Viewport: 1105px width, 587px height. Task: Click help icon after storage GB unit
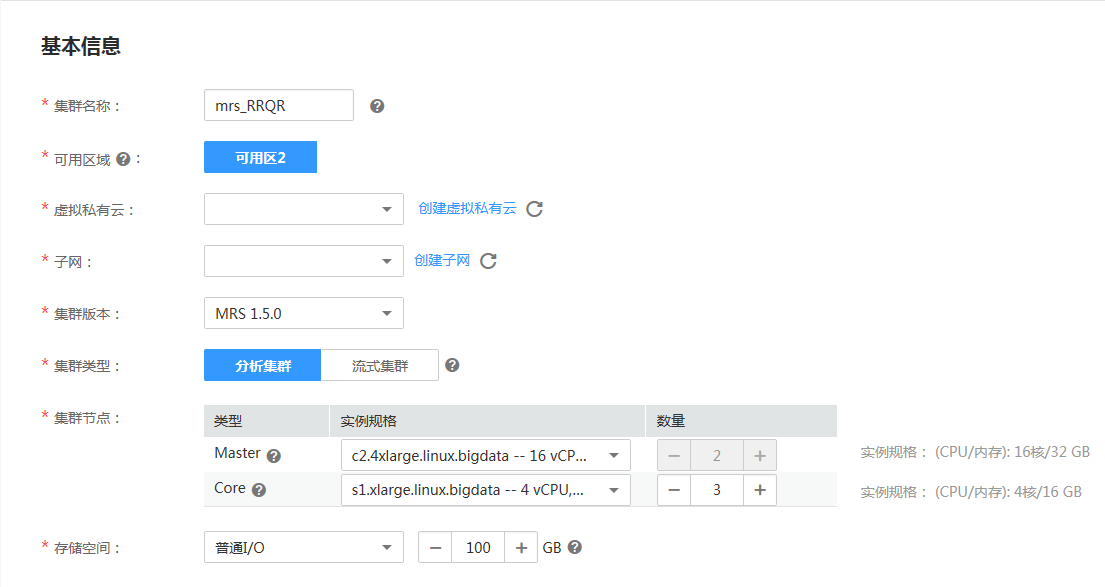pyautogui.click(x=575, y=547)
